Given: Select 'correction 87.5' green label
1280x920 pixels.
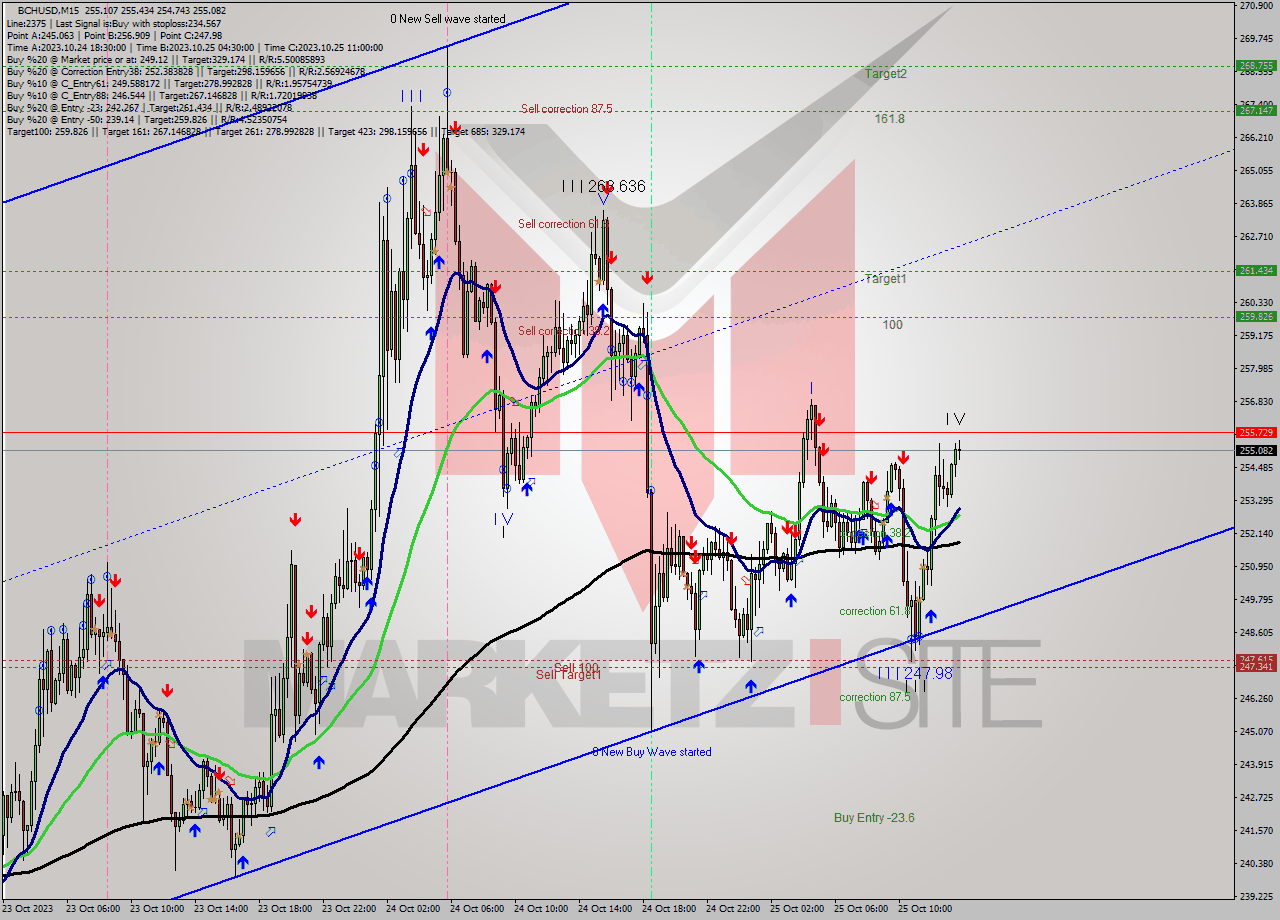Looking at the screenshot, I should point(875,697).
